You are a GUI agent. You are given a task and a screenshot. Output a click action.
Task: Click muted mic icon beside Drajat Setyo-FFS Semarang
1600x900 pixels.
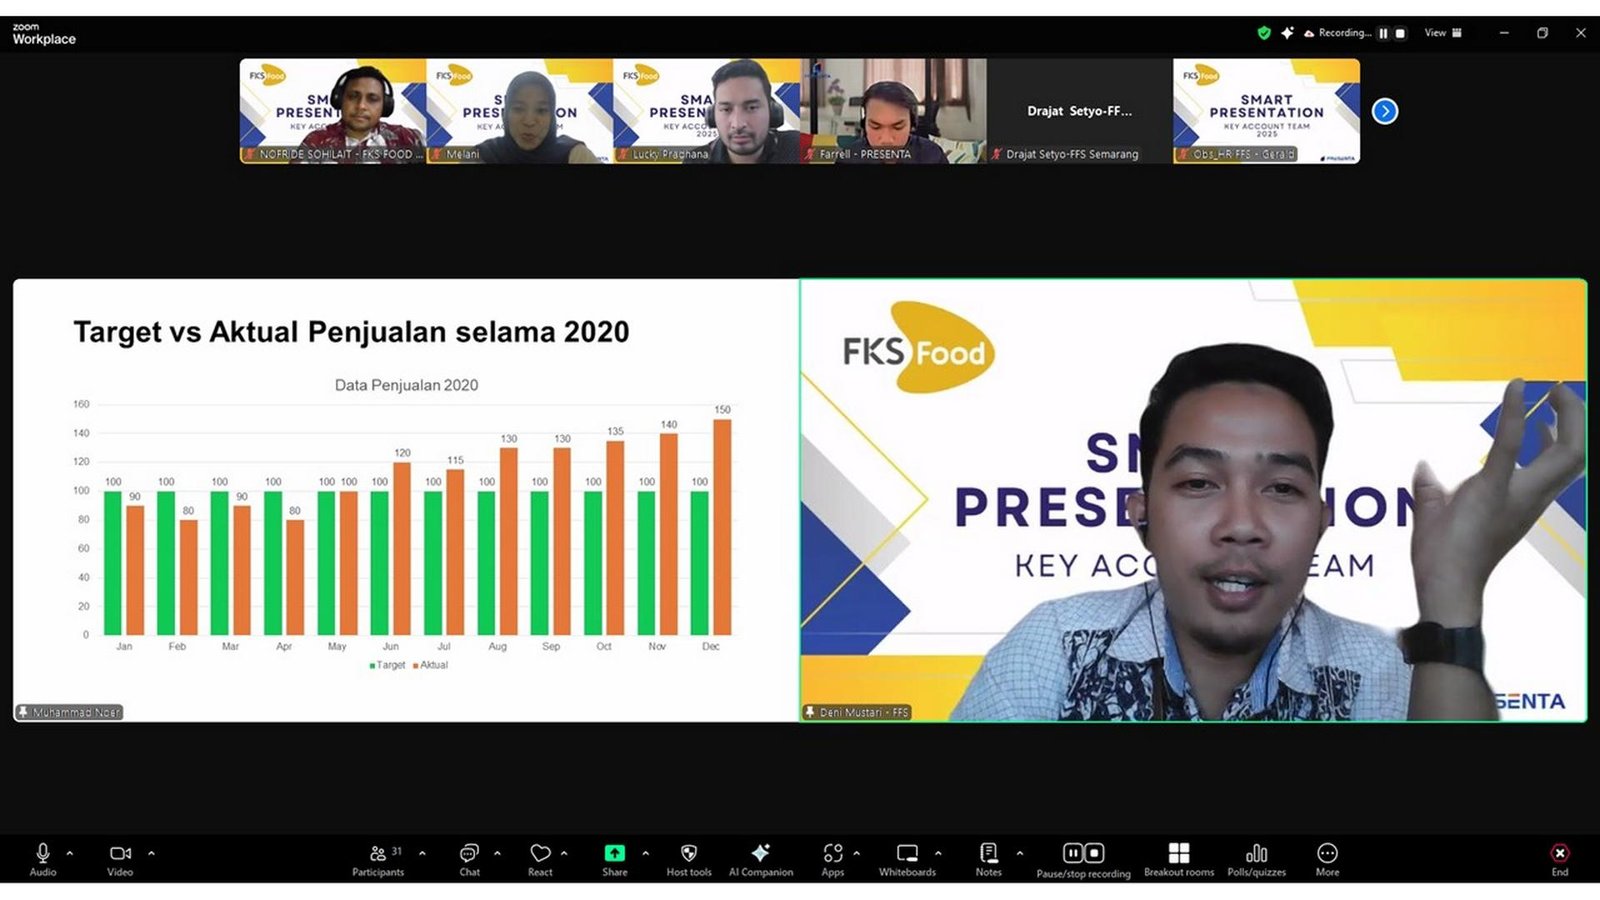pyautogui.click(x=997, y=154)
